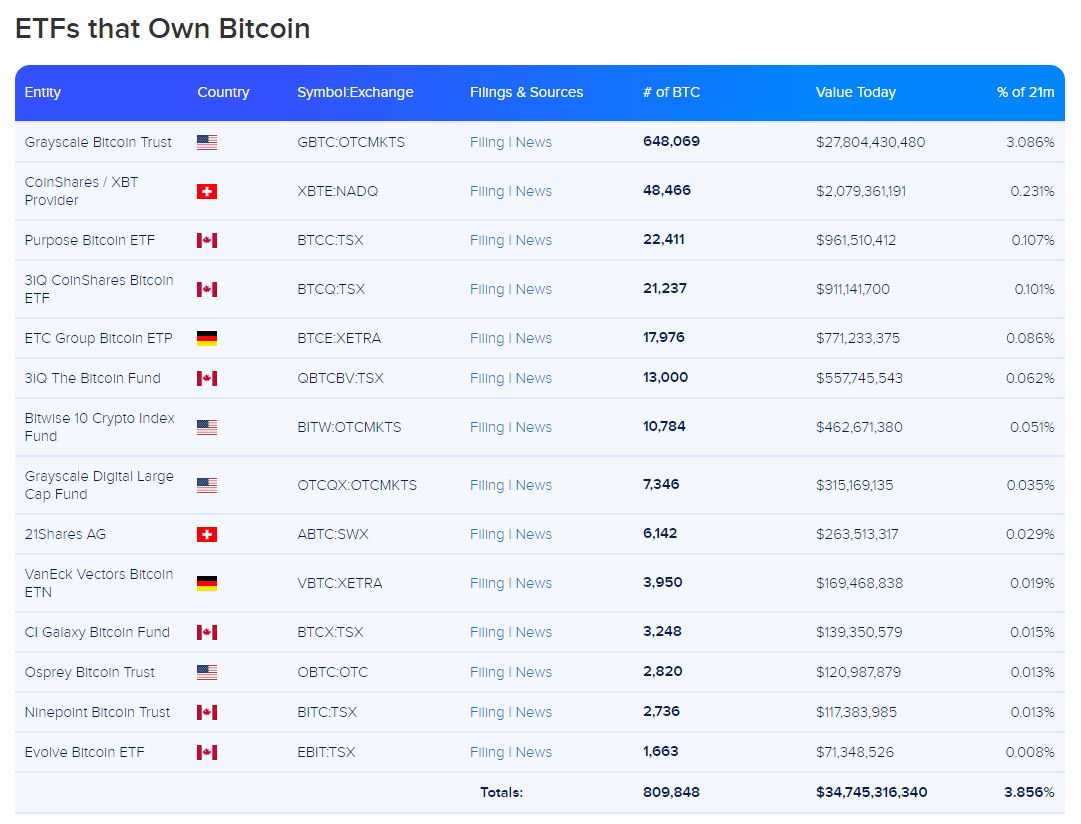Open Filing for 3iQ CoinShares Bitcoin ETF
This screenshot has height=824, width=1081.
click(487, 290)
